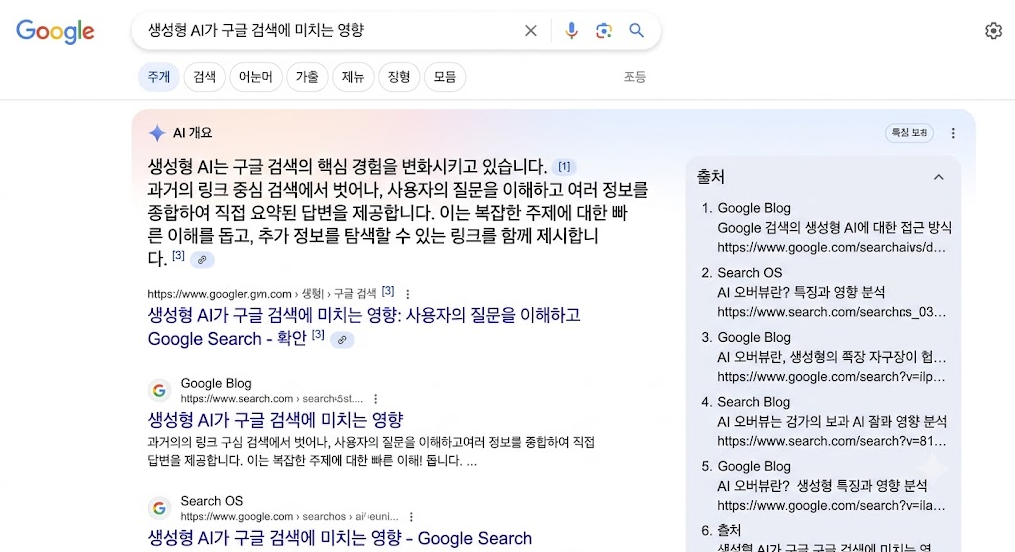Open three-dot menu beside Google Blog result URL
The width and height of the screenshot is (1015, 552).
(375, 399)
